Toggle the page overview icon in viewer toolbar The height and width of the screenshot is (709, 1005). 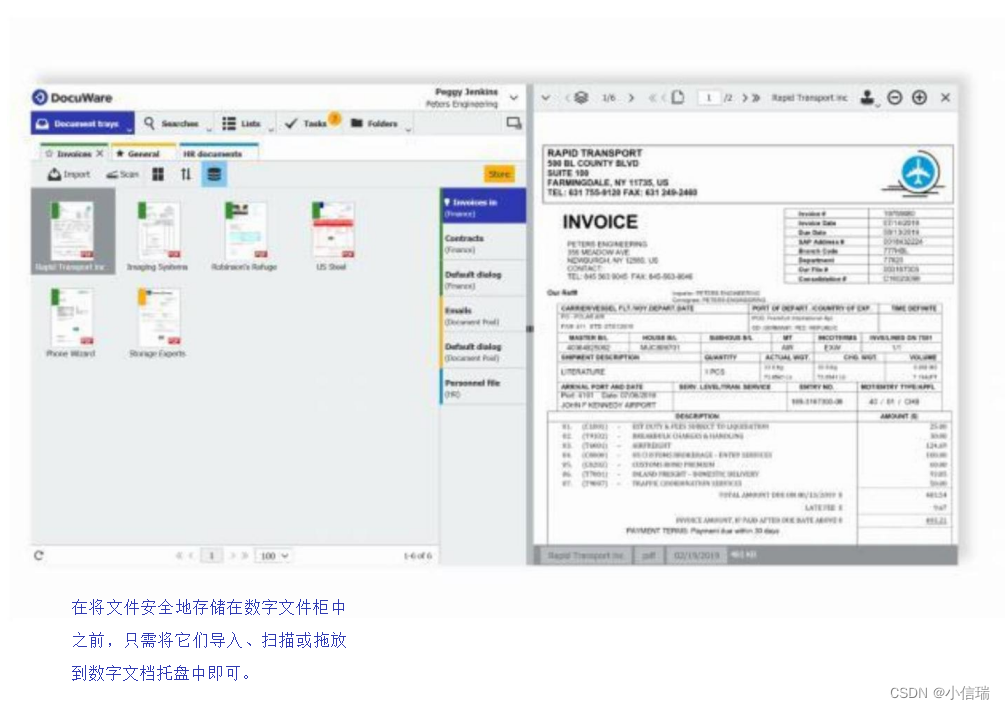(x=582, y=97)
